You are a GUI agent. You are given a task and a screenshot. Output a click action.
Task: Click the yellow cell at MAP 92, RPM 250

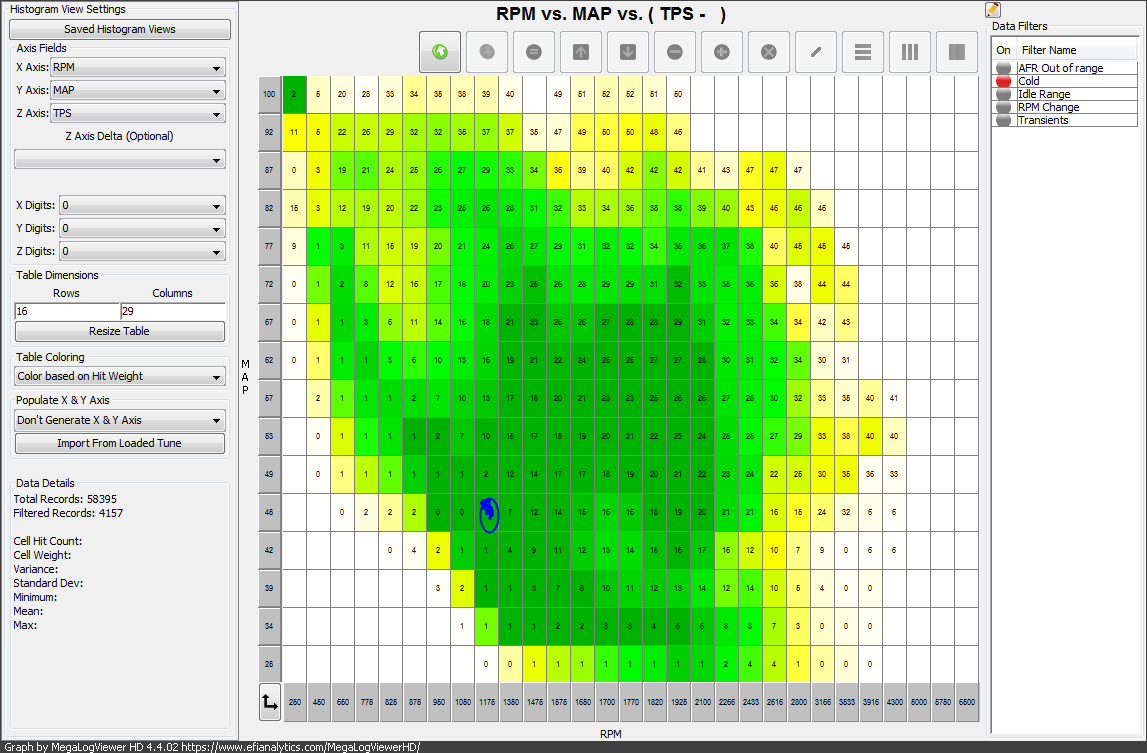click(x=294, y=132)
